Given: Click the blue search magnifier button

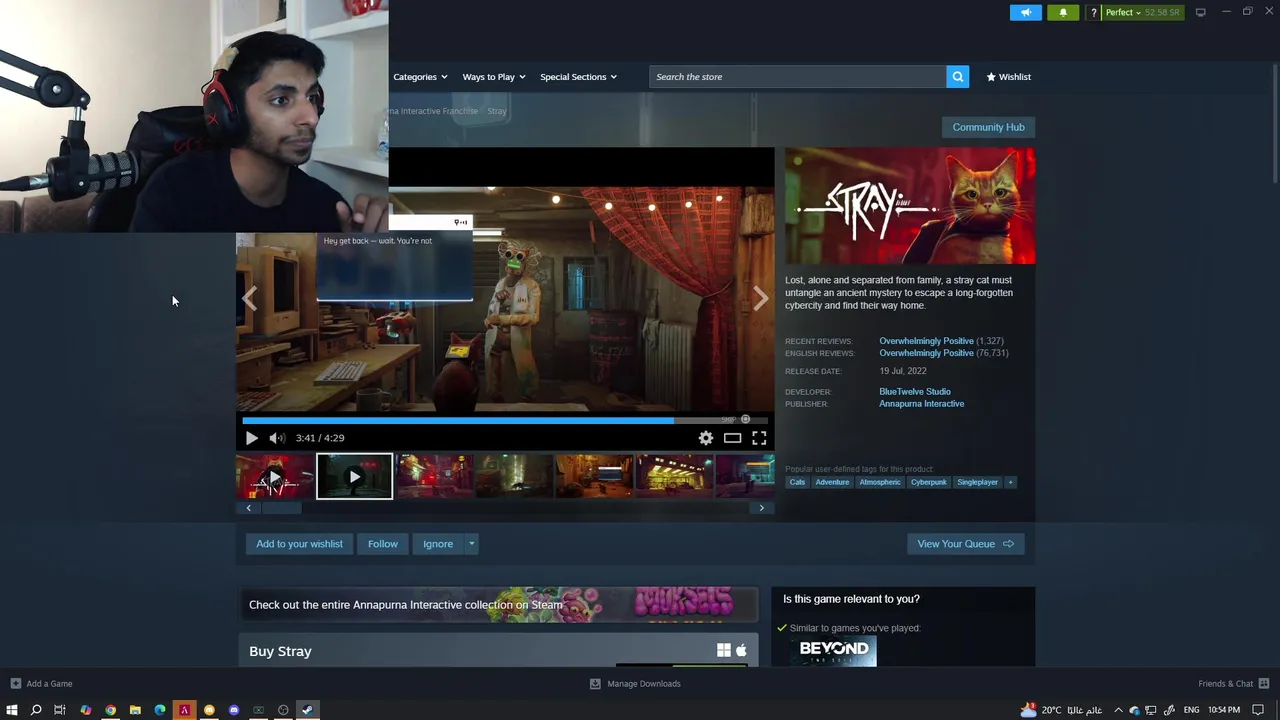Looking at the screenshot, I should (957, 77).
